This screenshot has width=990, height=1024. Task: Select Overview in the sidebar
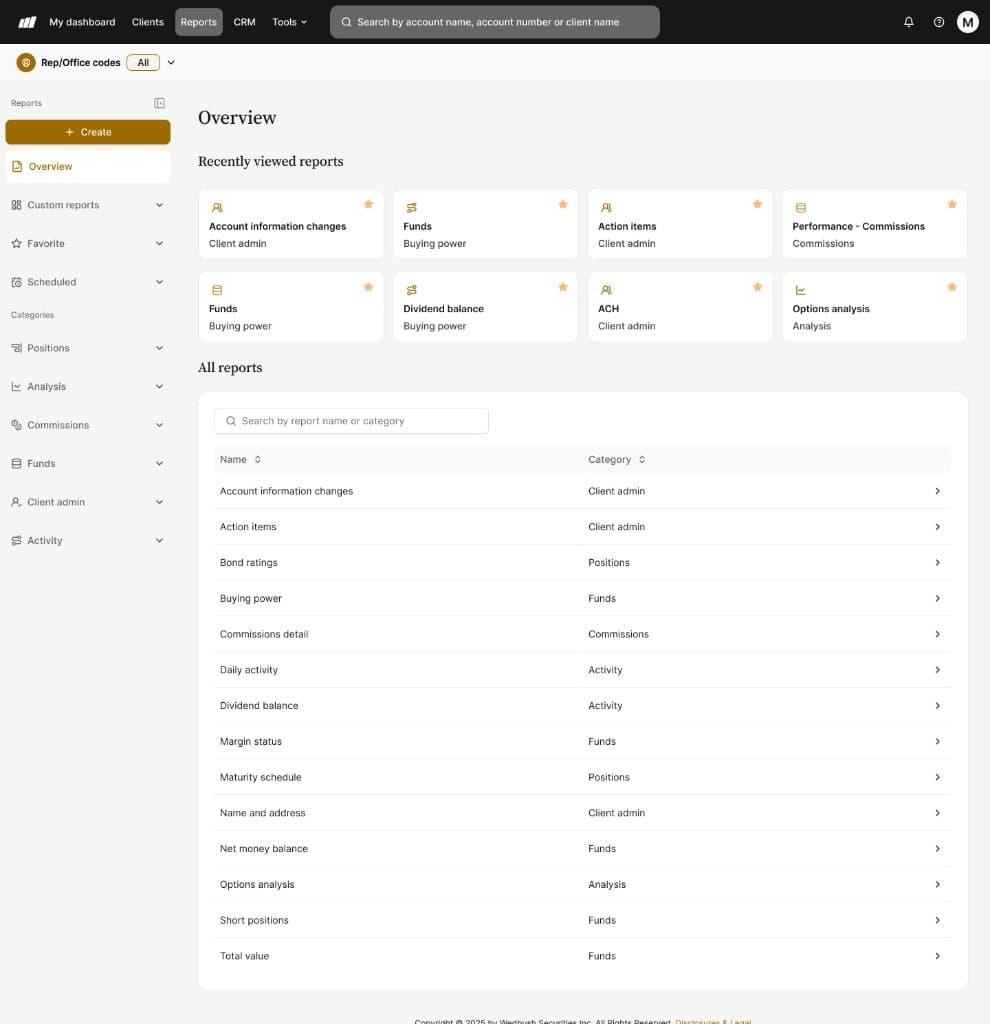[88, 167]
